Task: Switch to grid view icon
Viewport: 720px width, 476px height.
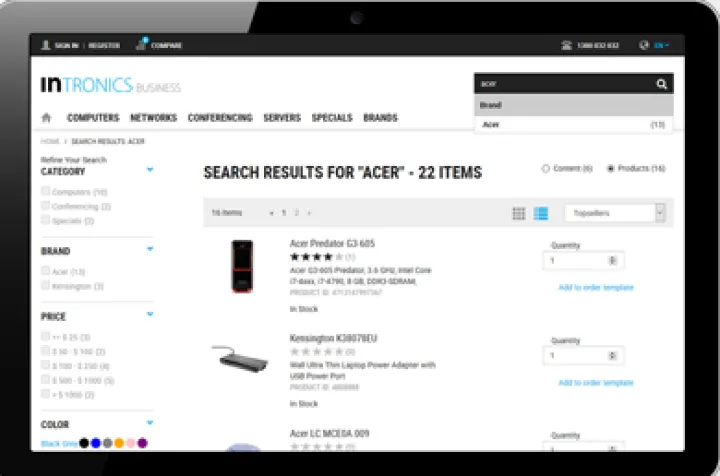Action: tap(518, 213)
